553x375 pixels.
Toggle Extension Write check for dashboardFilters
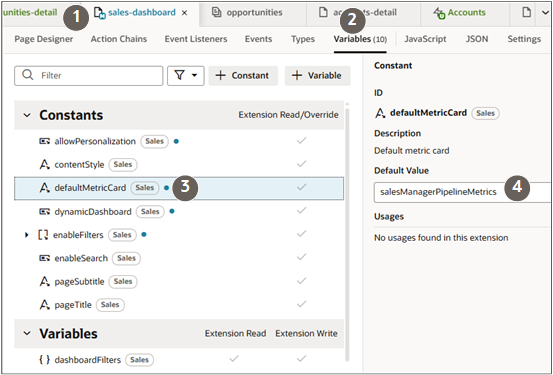tap(301, 359)
